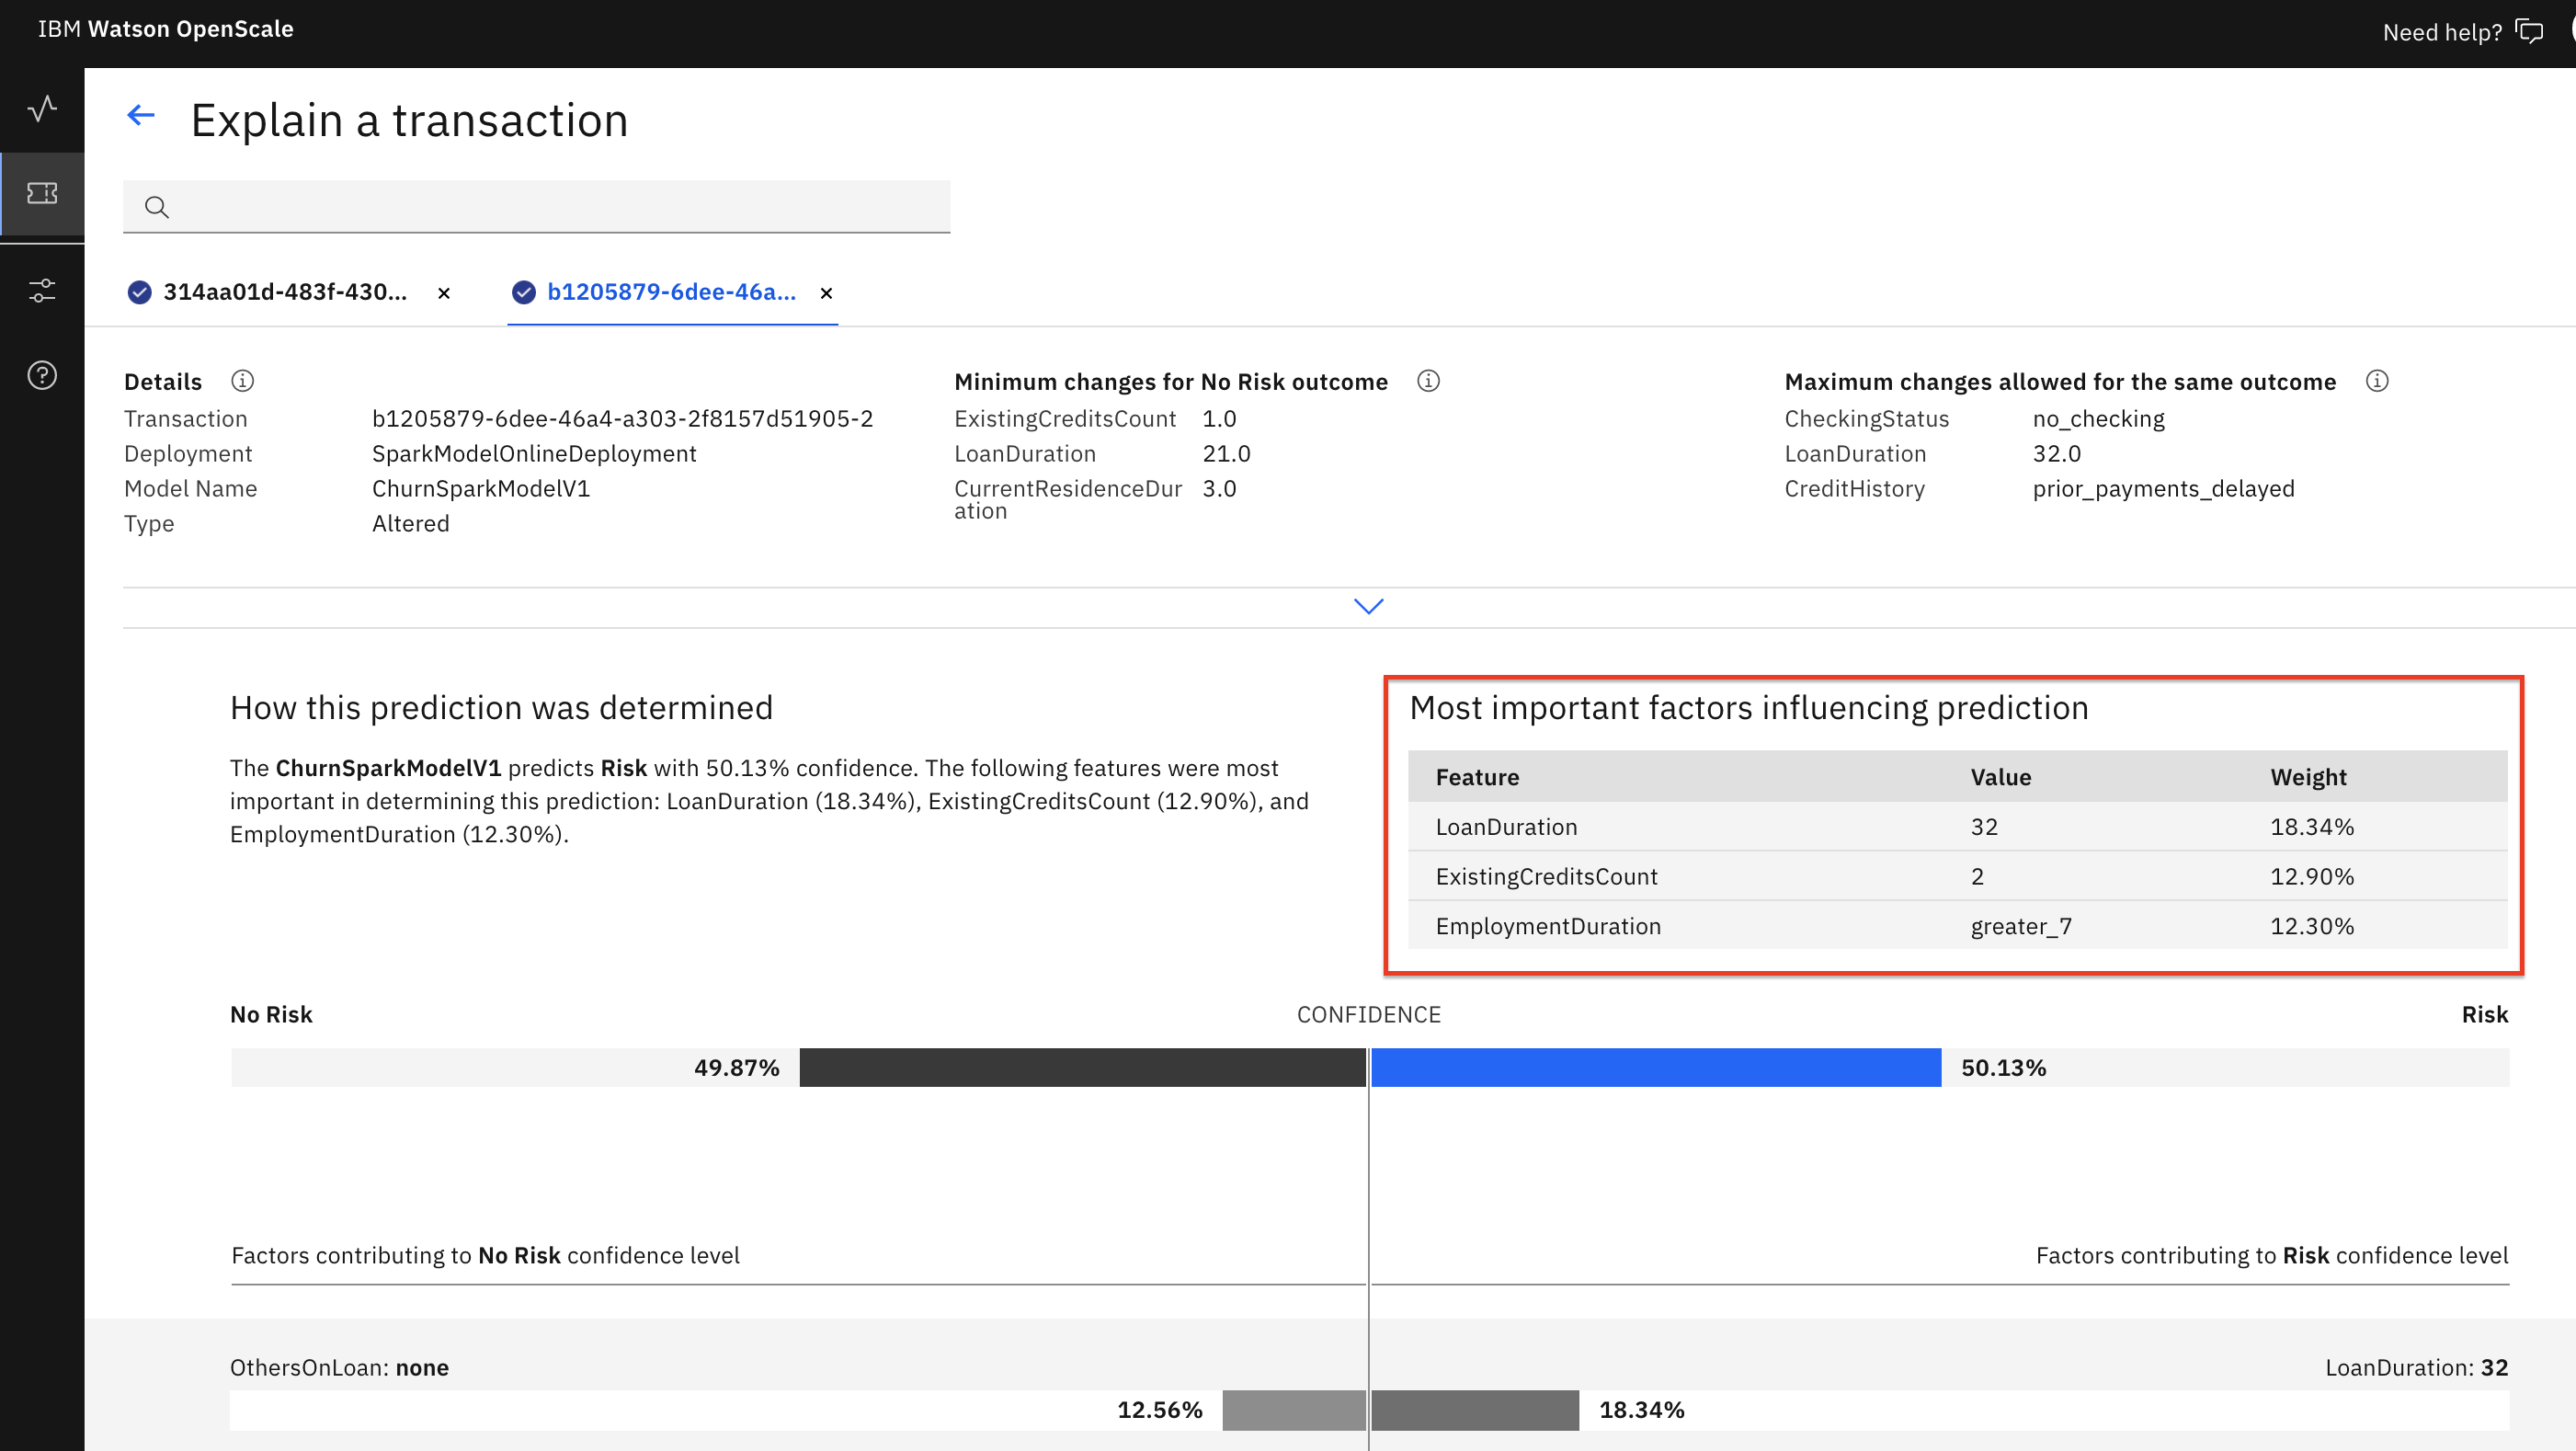Click the dark No Risk confidence bar

click(1082, 1067)
